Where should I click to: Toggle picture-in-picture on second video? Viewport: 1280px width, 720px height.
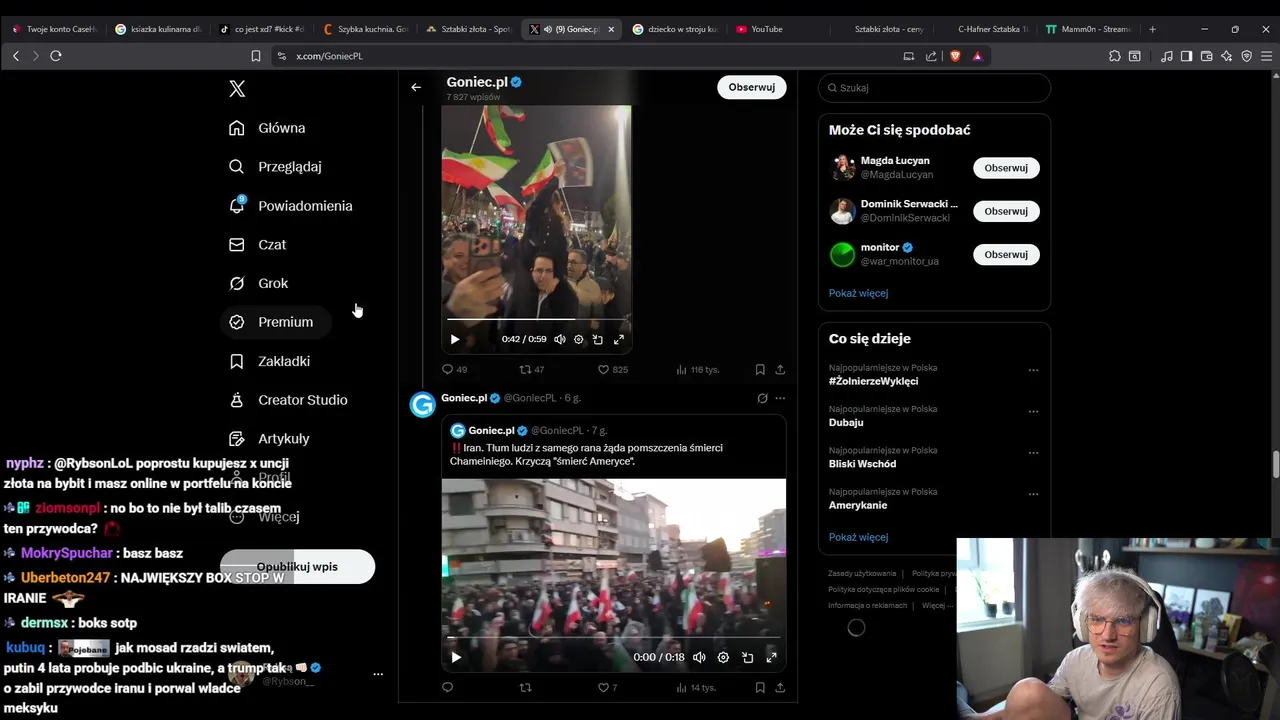(x=747, y=658)
